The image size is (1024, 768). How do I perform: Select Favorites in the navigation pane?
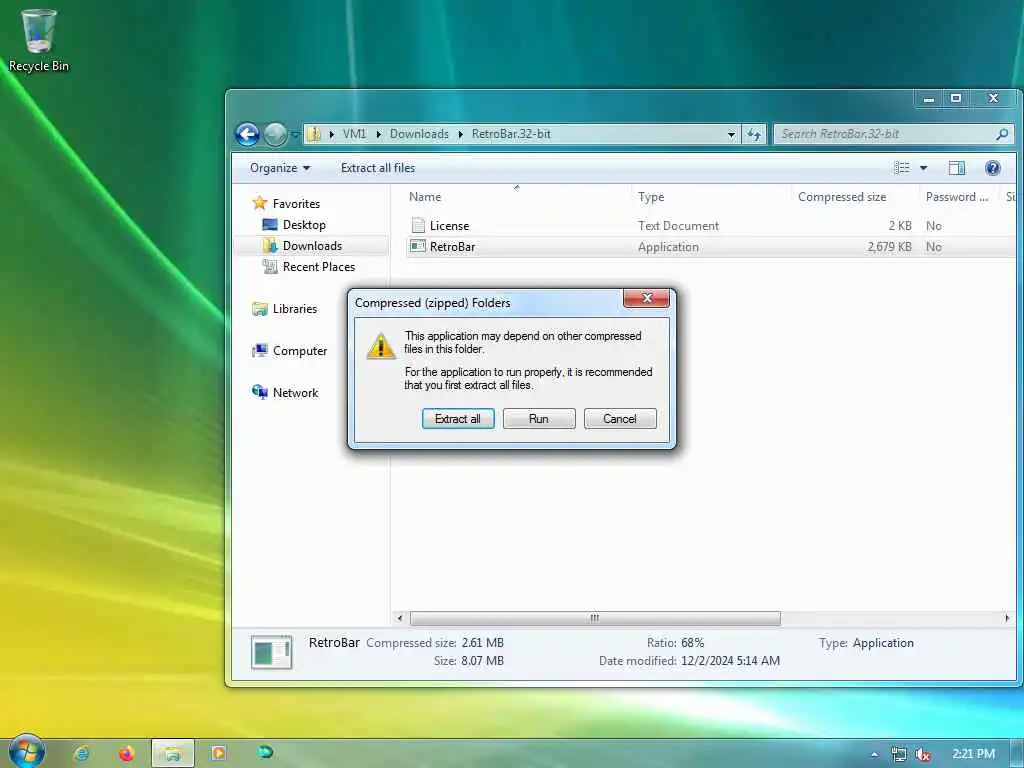[x=286, y=204]
